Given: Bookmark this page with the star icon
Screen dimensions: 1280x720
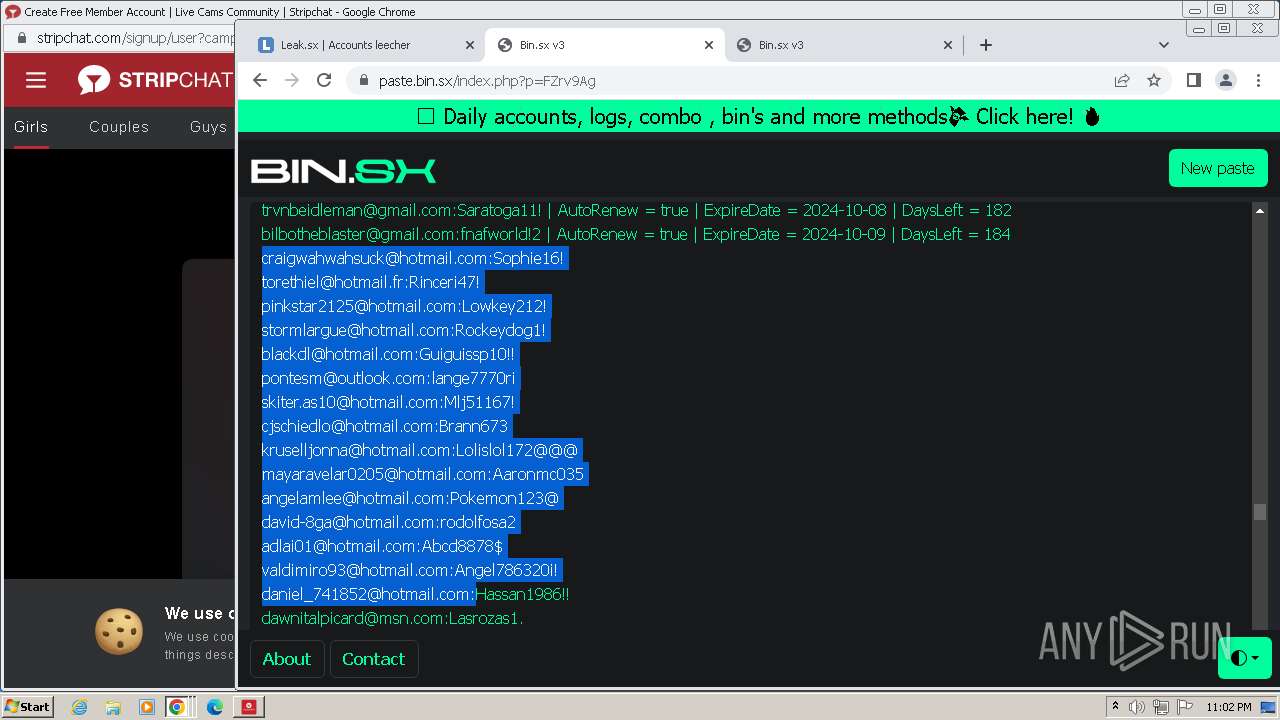Looking at the screenshot, I should [1154, 80].
